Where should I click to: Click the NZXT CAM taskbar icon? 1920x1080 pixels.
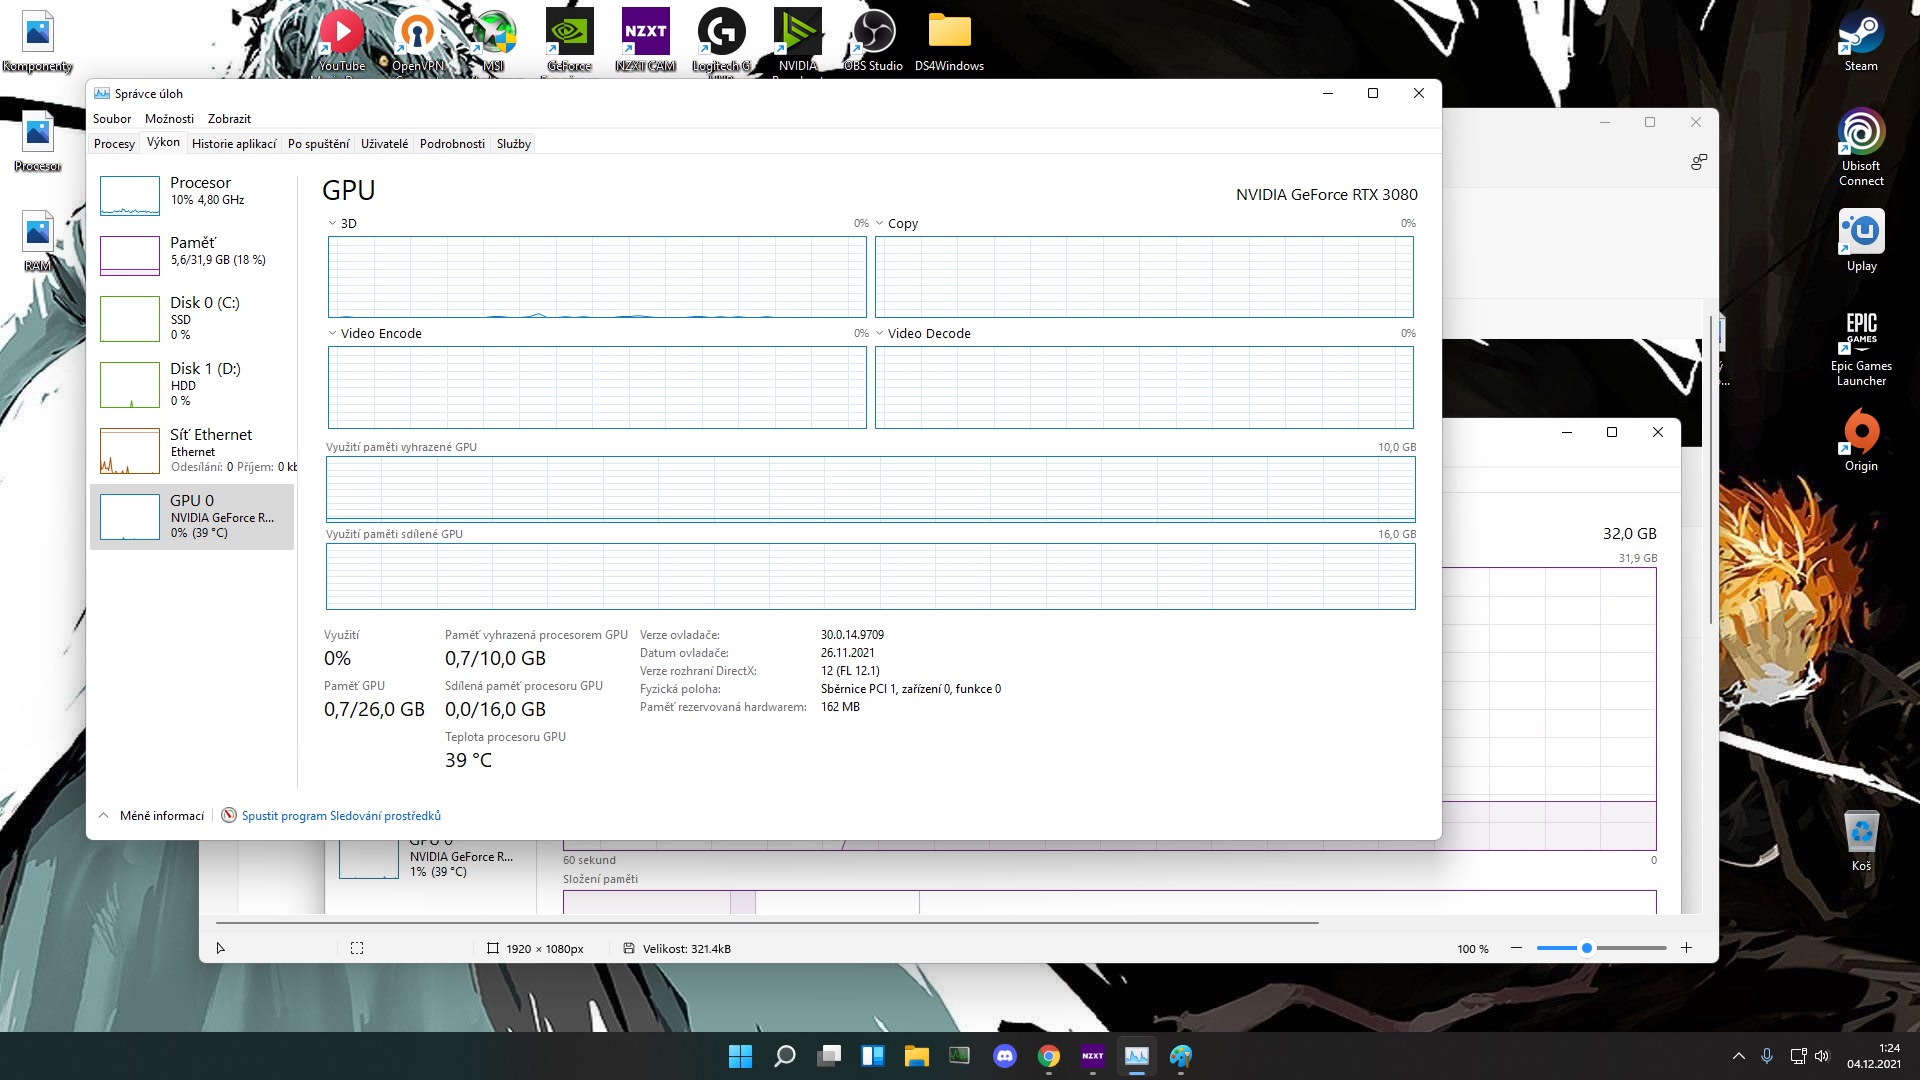pyautogui.click(x=1092, y=1056)
